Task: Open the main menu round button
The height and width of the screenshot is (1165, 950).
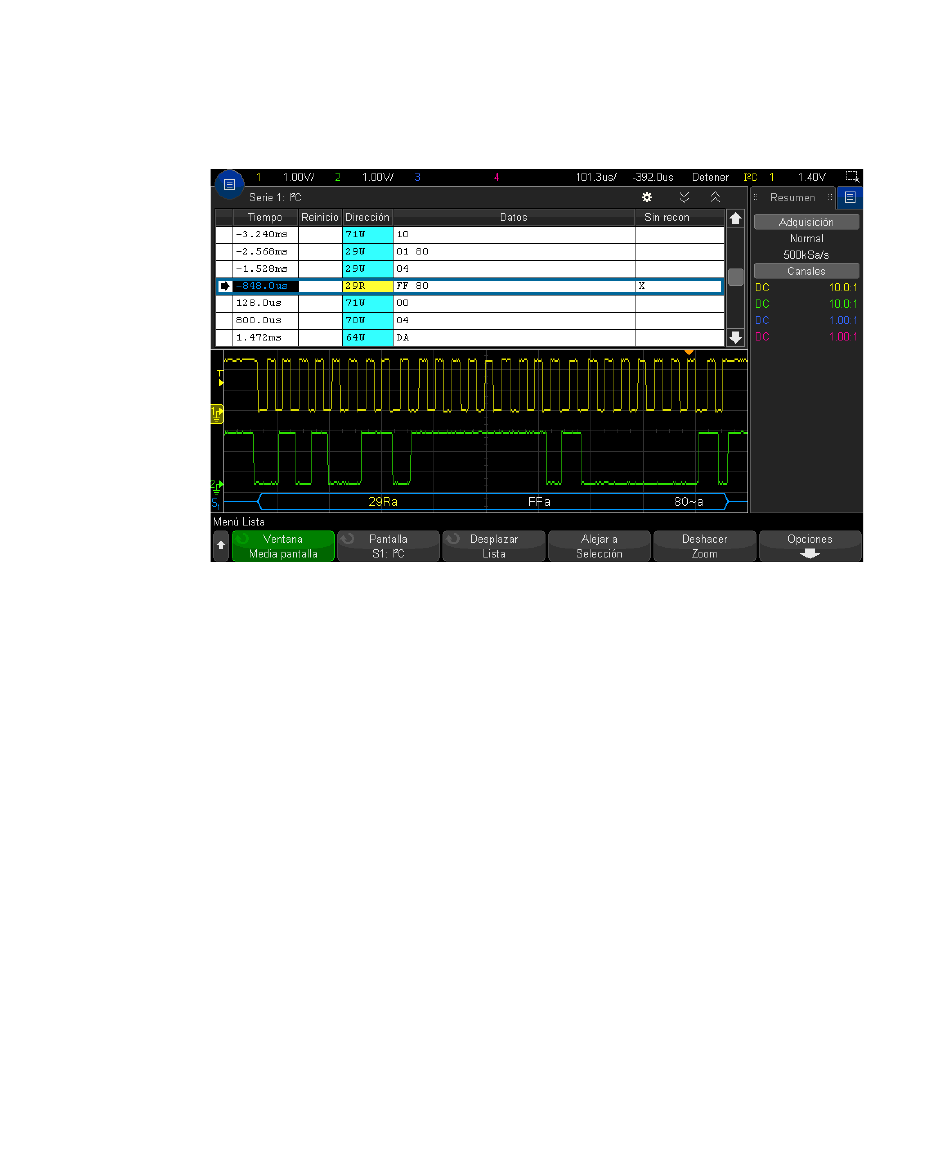Action: 229,184
